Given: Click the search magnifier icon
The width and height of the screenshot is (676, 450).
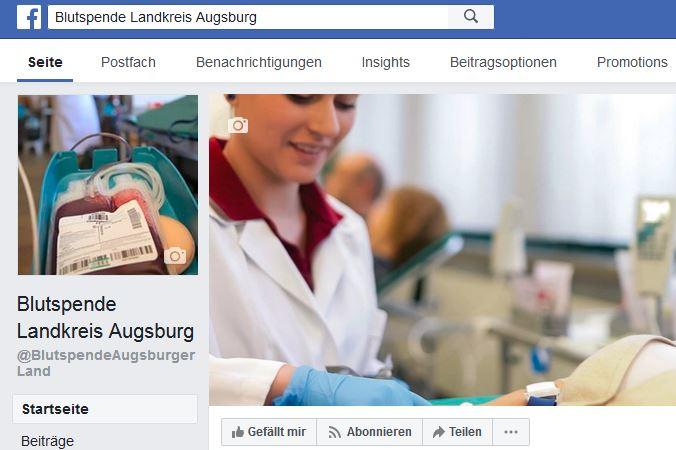Looking at the screenshot, I should click(471, 17).
